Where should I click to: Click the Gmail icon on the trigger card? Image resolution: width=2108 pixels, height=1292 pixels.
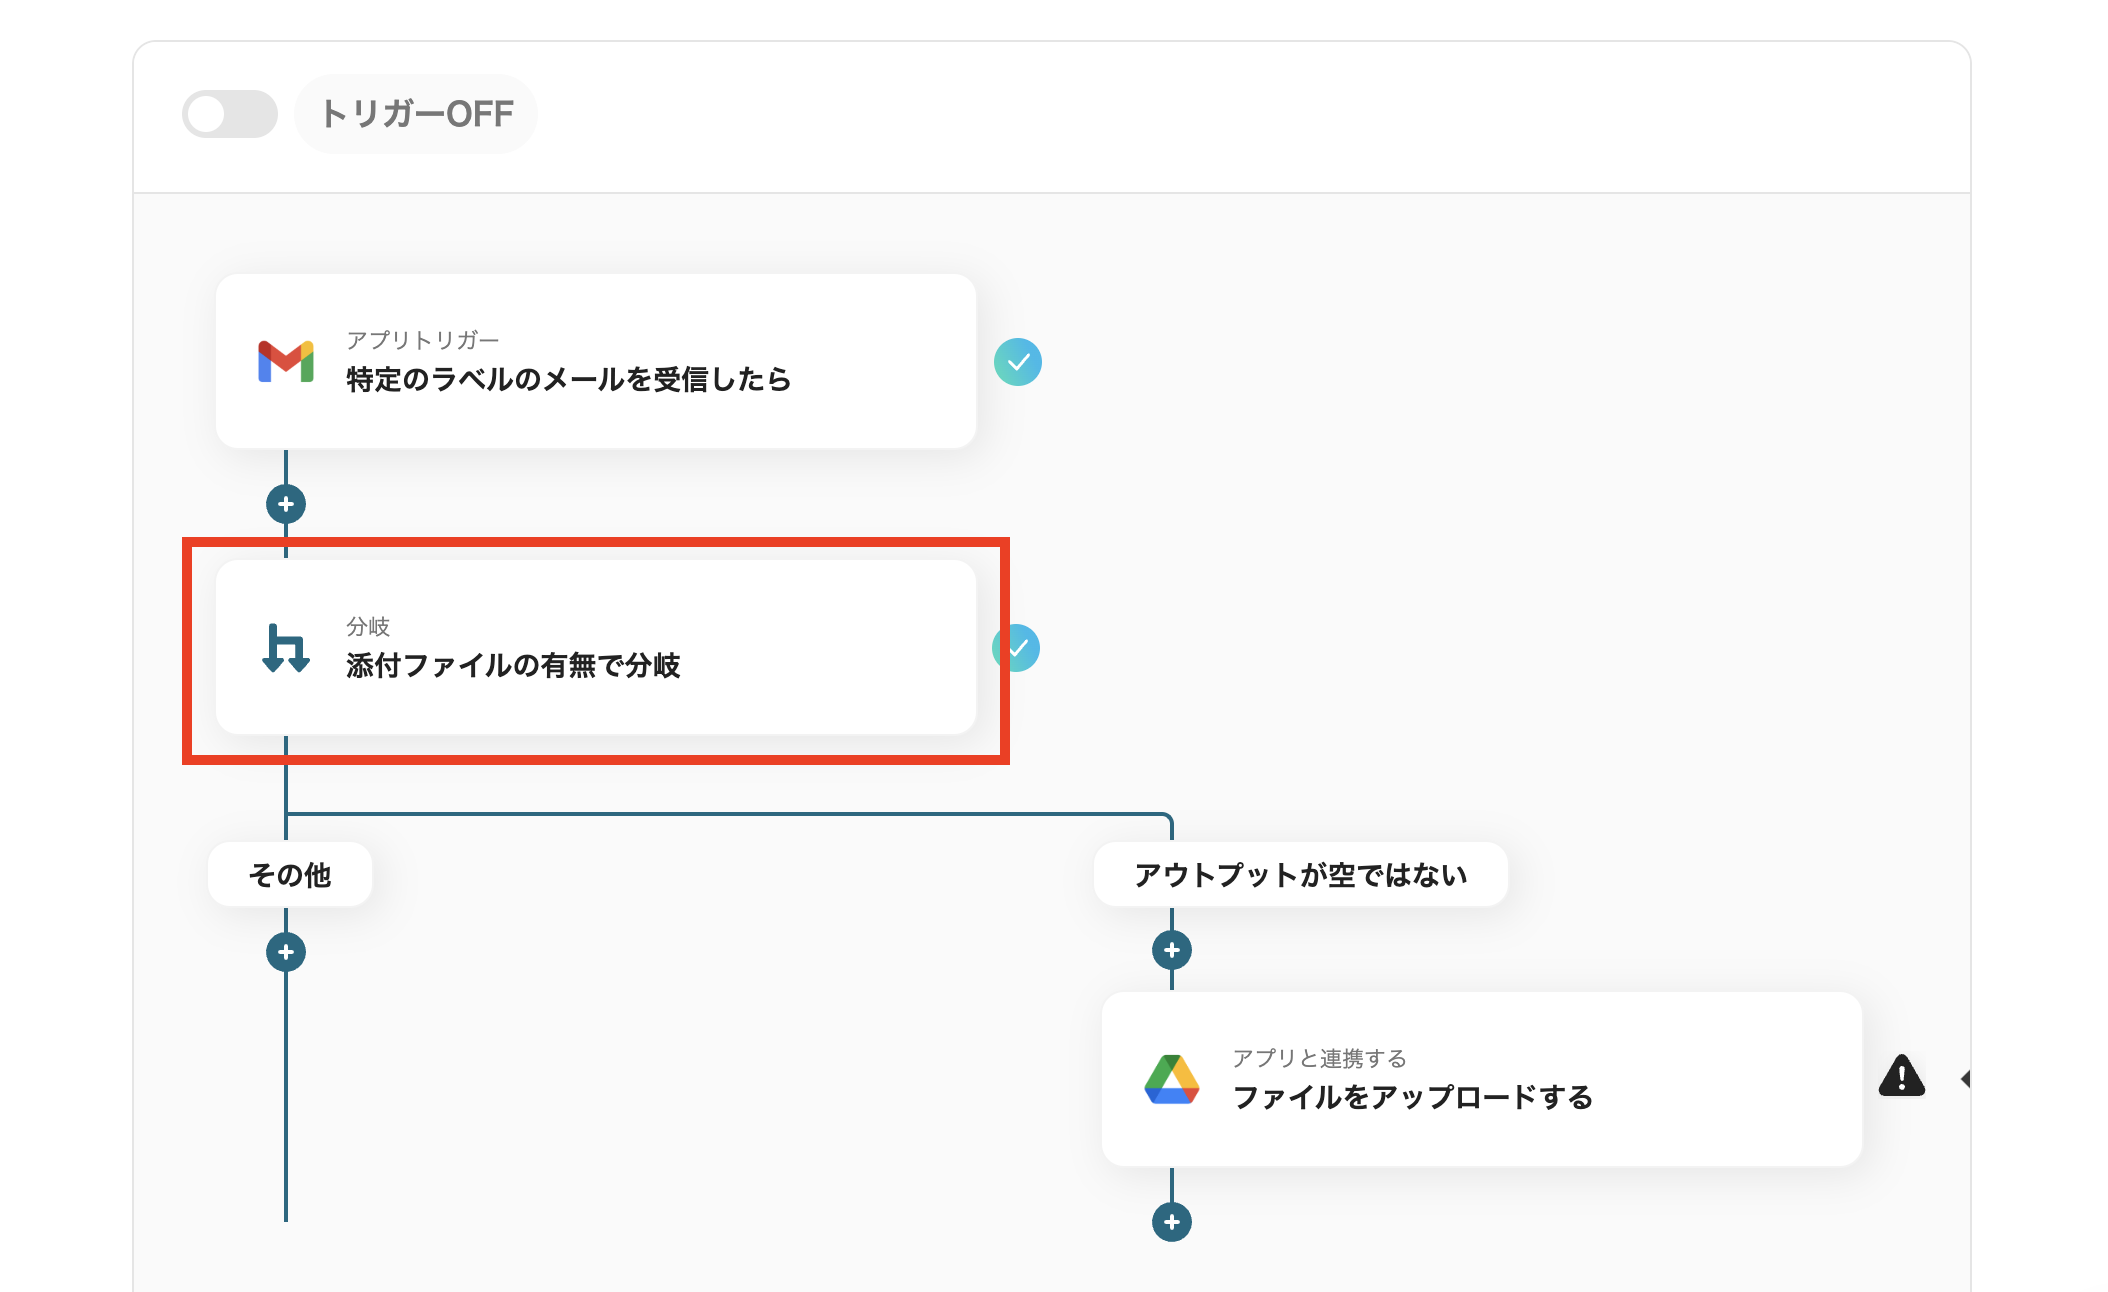(x=286, y=362)
